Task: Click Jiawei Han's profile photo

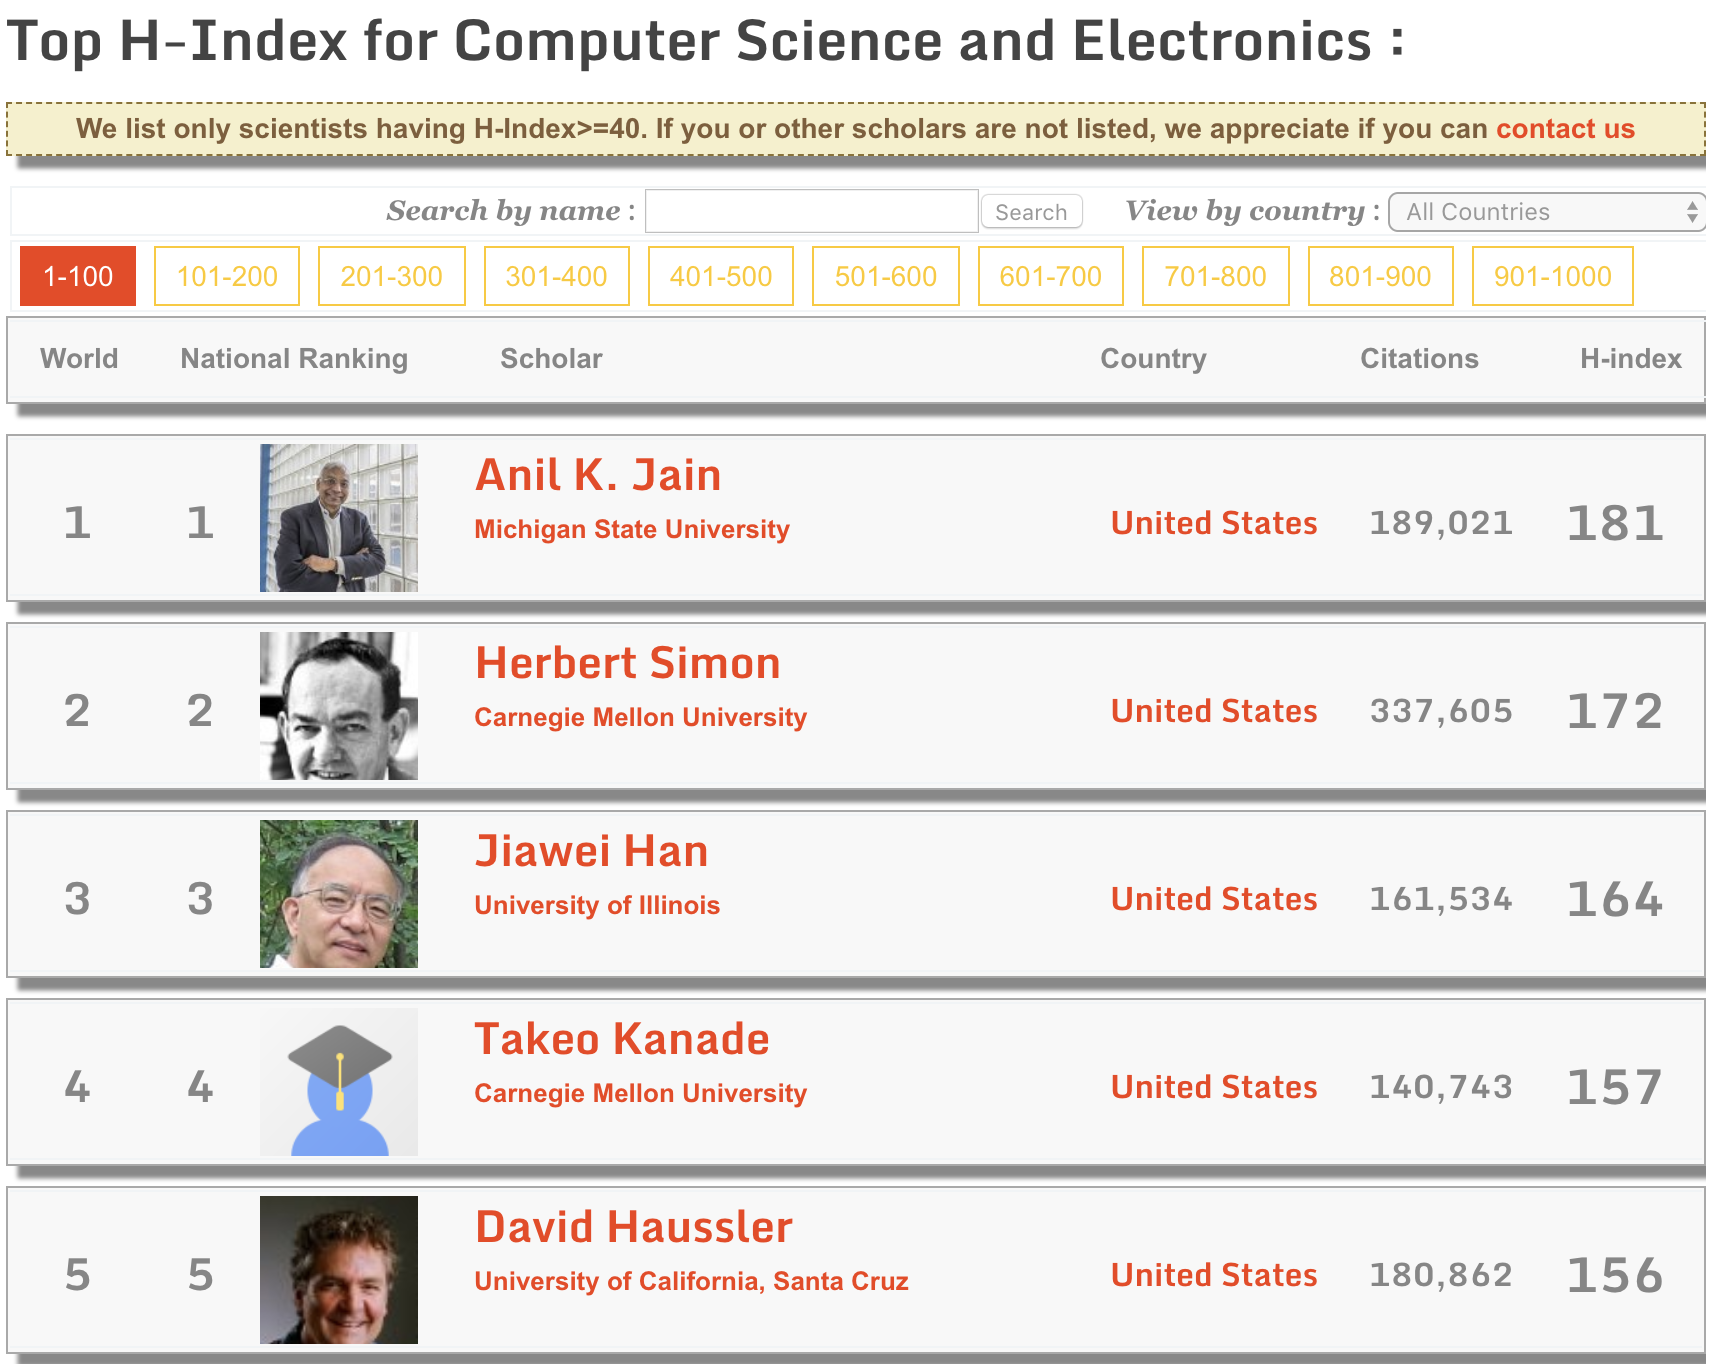Action: (x=339, y=894)
